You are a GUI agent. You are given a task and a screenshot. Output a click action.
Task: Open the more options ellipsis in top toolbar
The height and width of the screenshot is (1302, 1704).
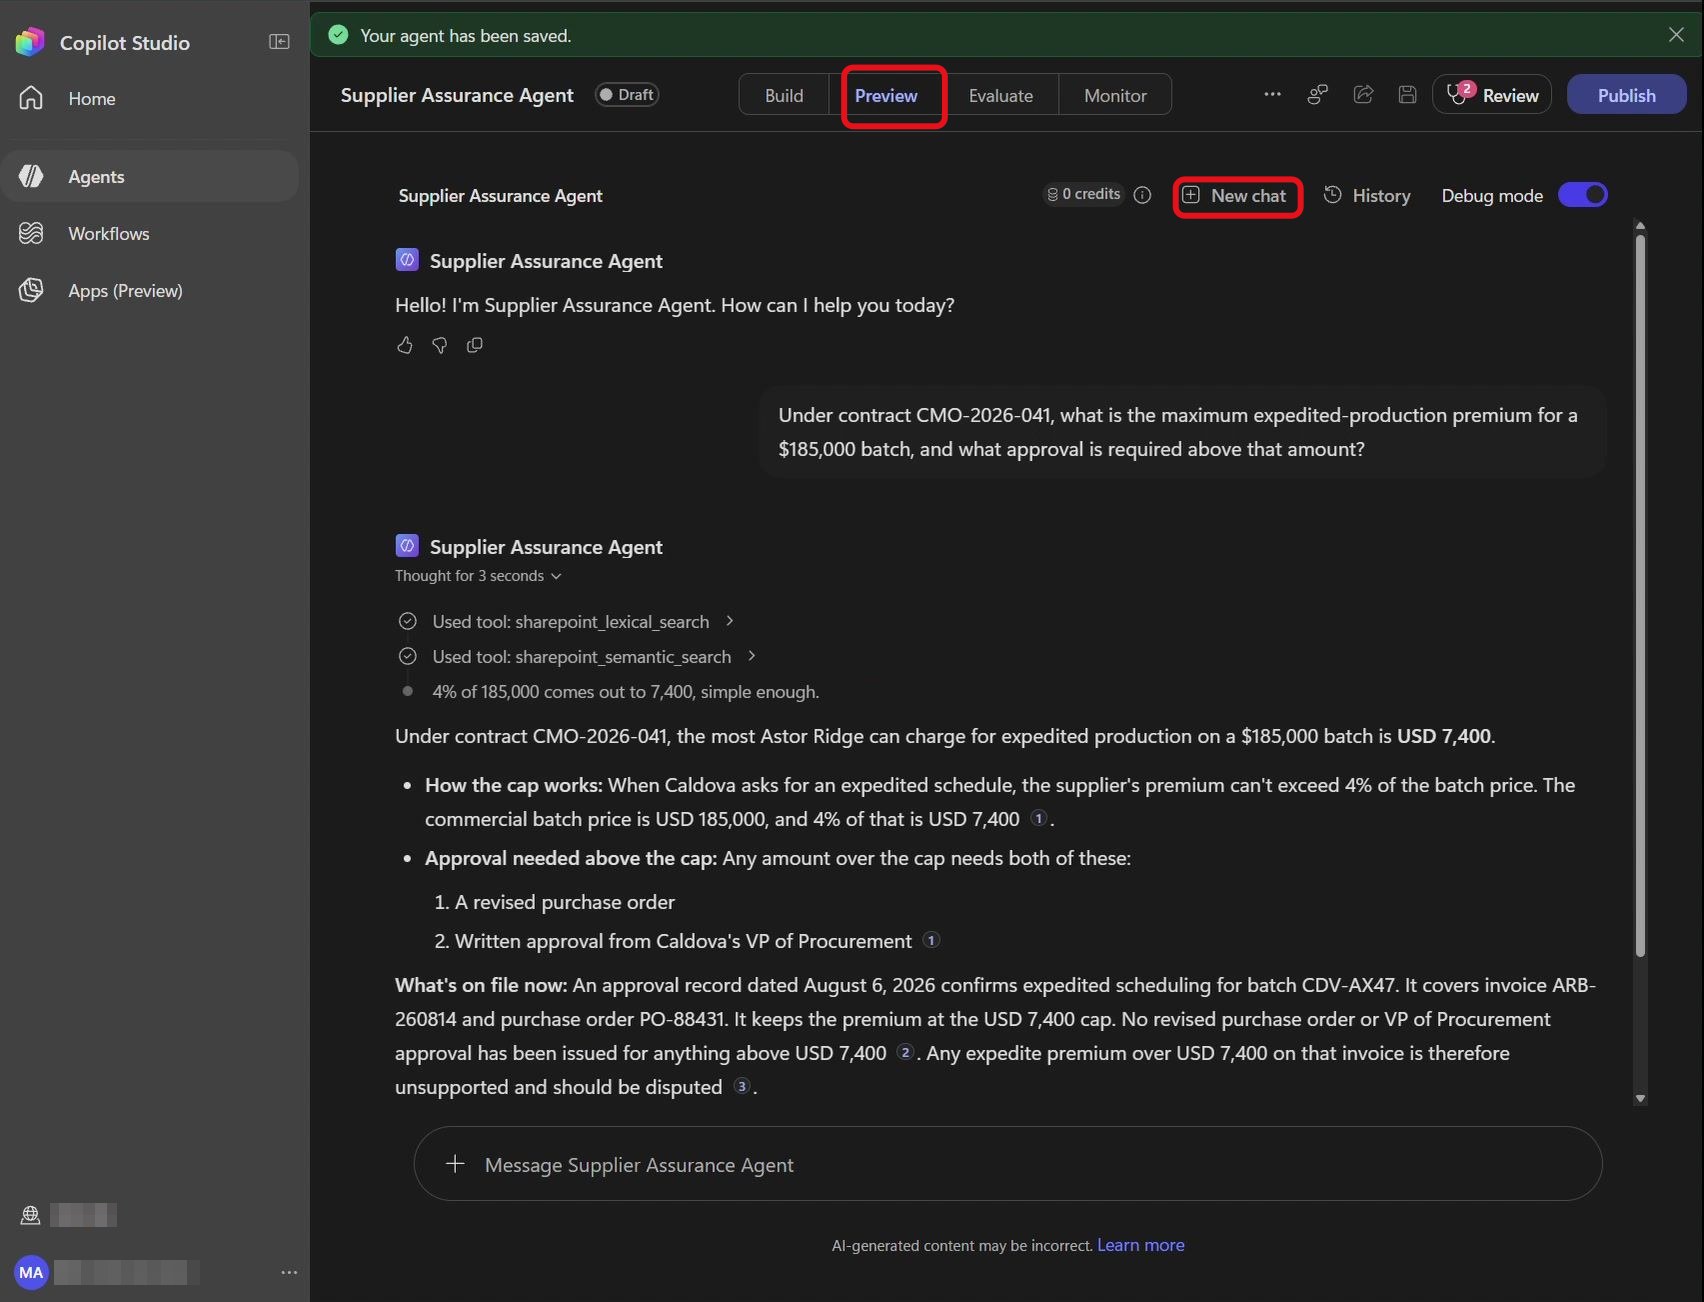pos(1272,94)
